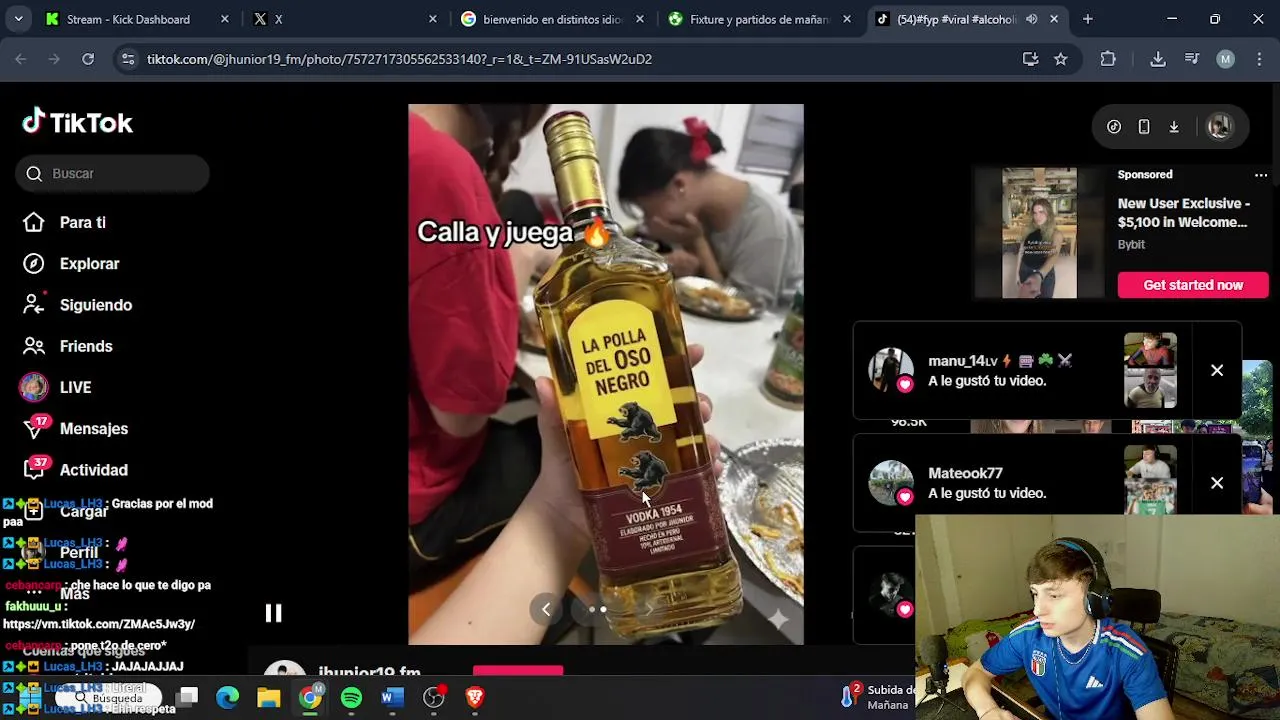Click browser back arrow
Viewport: 1280px width, 720px height.
click(20, 59)
